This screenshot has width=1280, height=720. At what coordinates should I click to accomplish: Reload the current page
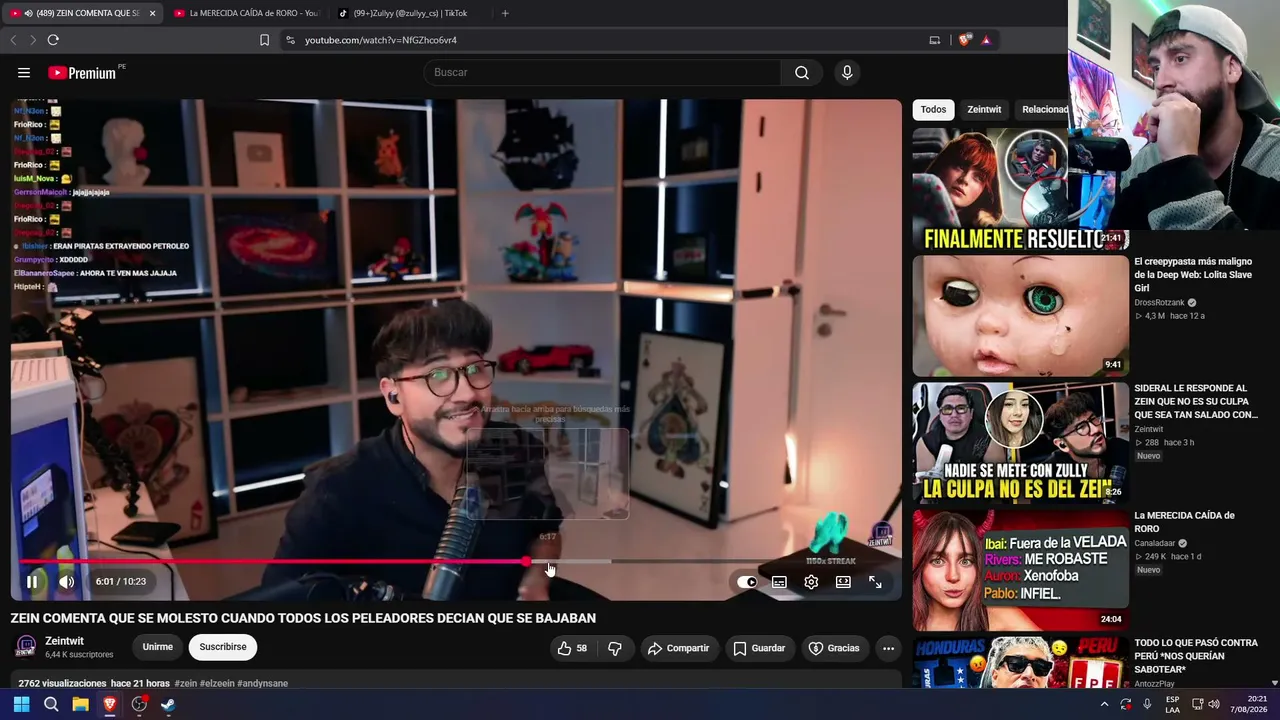point(53,40)
